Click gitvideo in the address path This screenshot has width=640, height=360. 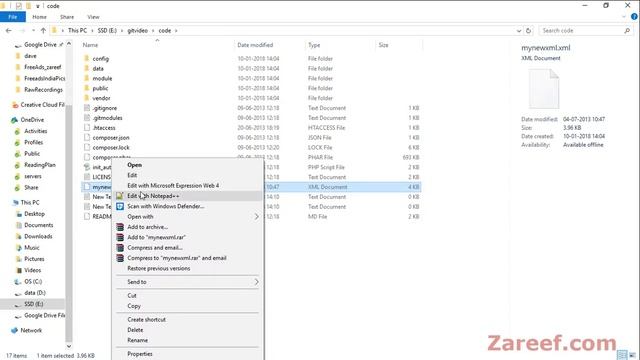point(138,31)
